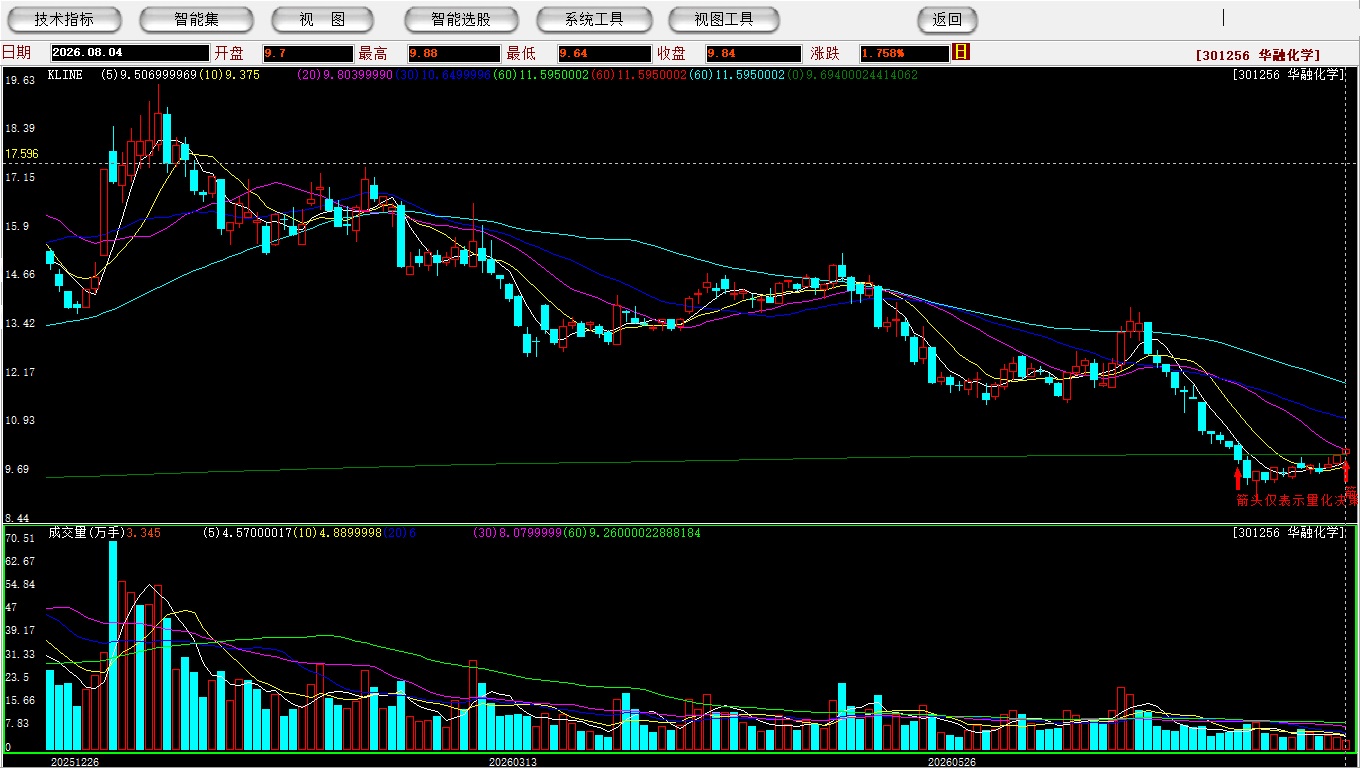The image size is (1360, 768).
Task: Select the 收盘 value field 9.84
Action: point(753,53)
